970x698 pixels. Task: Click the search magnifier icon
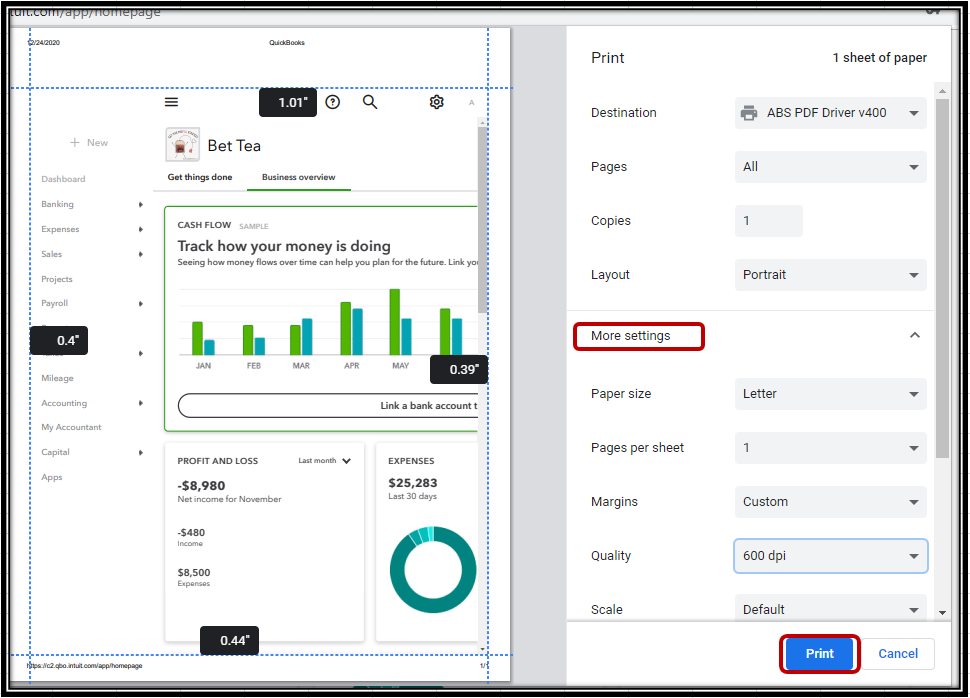coord(370,102)
